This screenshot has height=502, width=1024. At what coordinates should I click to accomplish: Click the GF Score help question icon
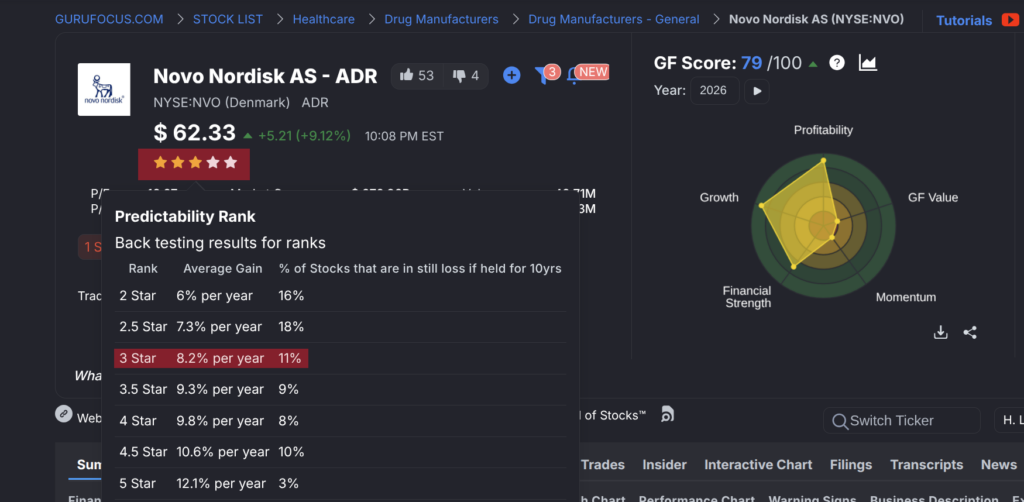tap(837, 63)
